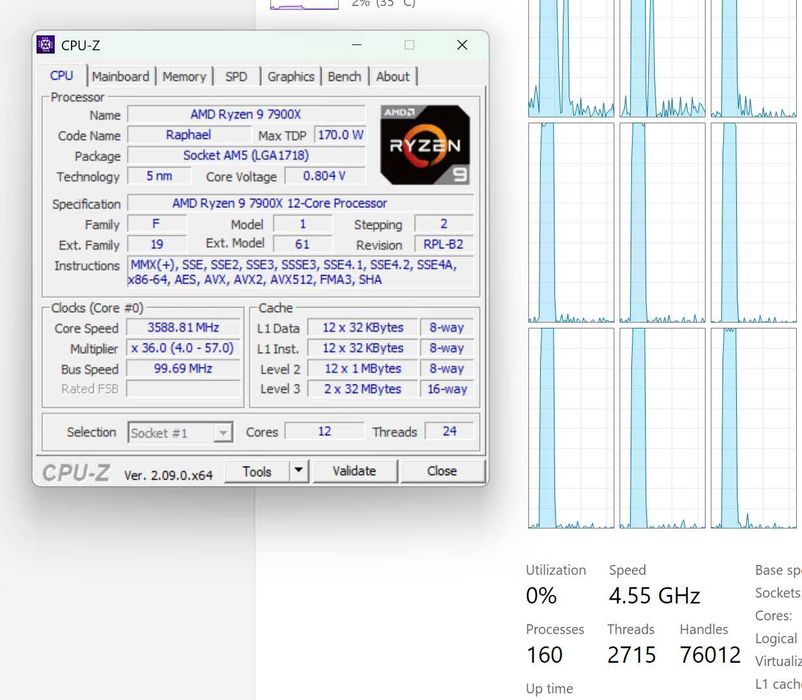Click the Ext. Model value 61
This screenshot has width=802, height=700.
pyautogui.click(x=302, y=244)
